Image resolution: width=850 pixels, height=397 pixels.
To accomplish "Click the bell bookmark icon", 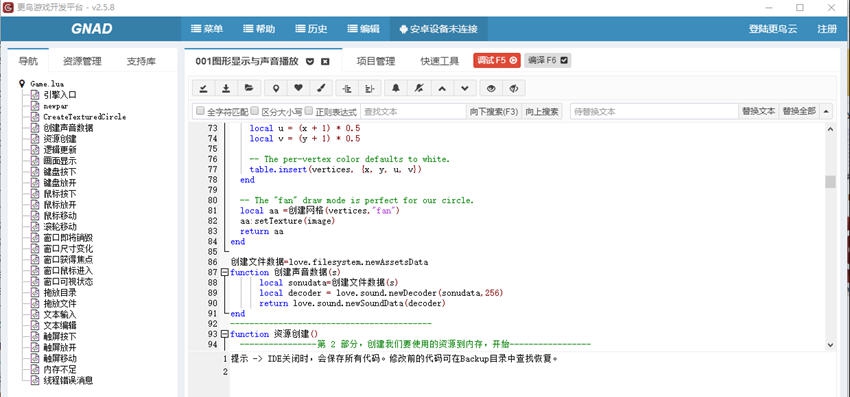I will click(396, 88).
